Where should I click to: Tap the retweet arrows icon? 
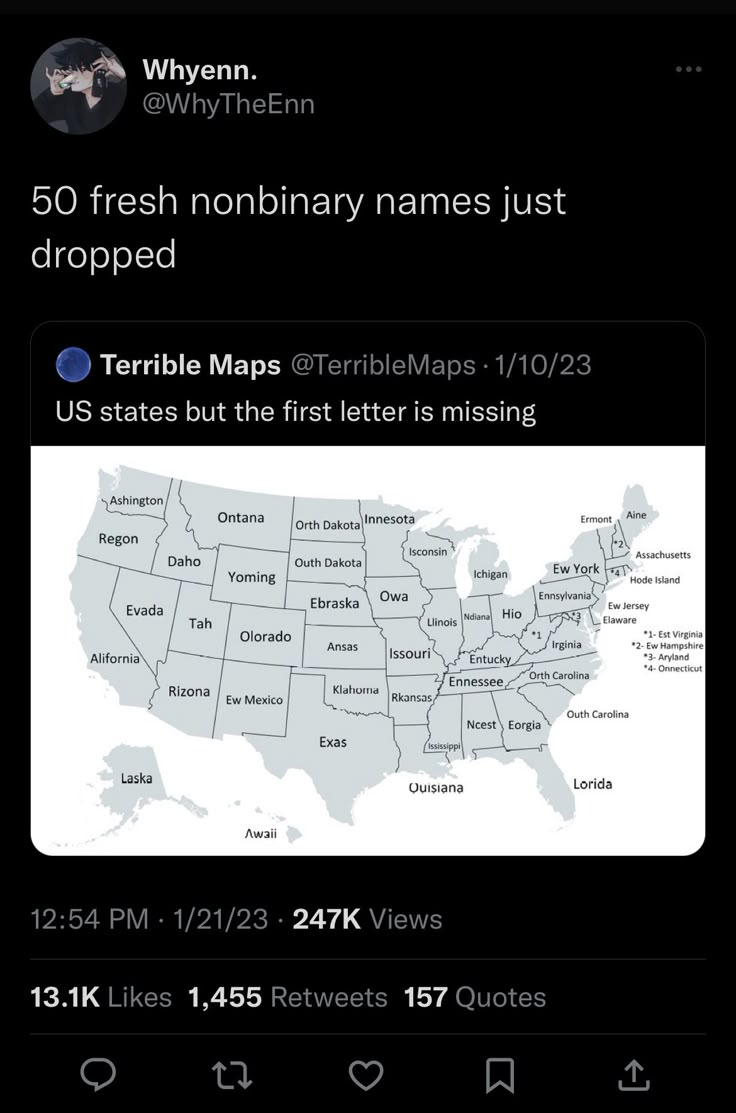point(234,1076)
